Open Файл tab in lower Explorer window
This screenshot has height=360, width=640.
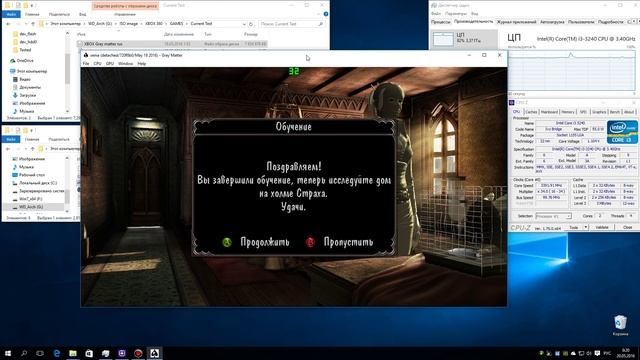[x=11, y=140]
